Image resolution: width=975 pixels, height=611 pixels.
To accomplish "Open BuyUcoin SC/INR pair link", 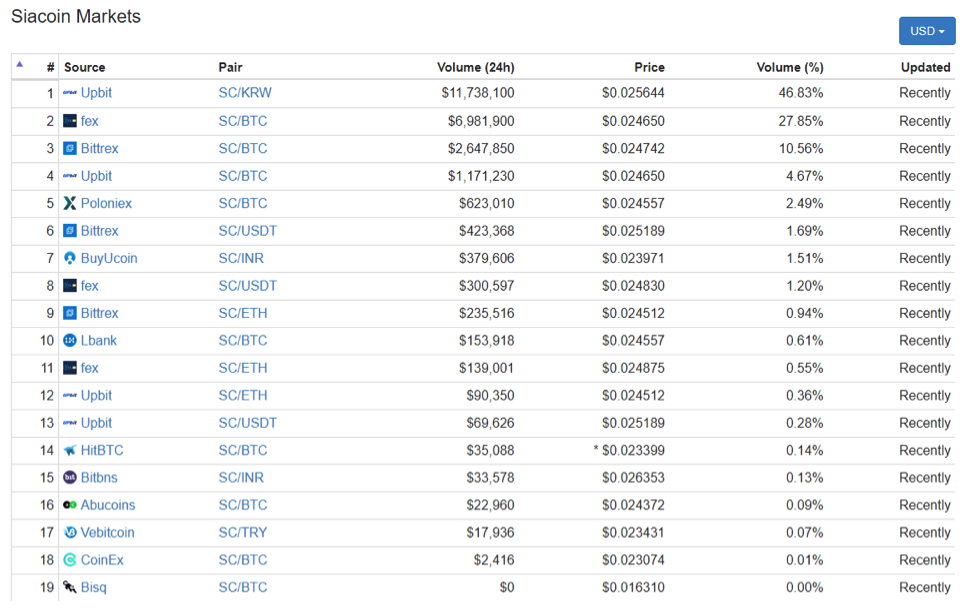I will (x=241, y=258).
